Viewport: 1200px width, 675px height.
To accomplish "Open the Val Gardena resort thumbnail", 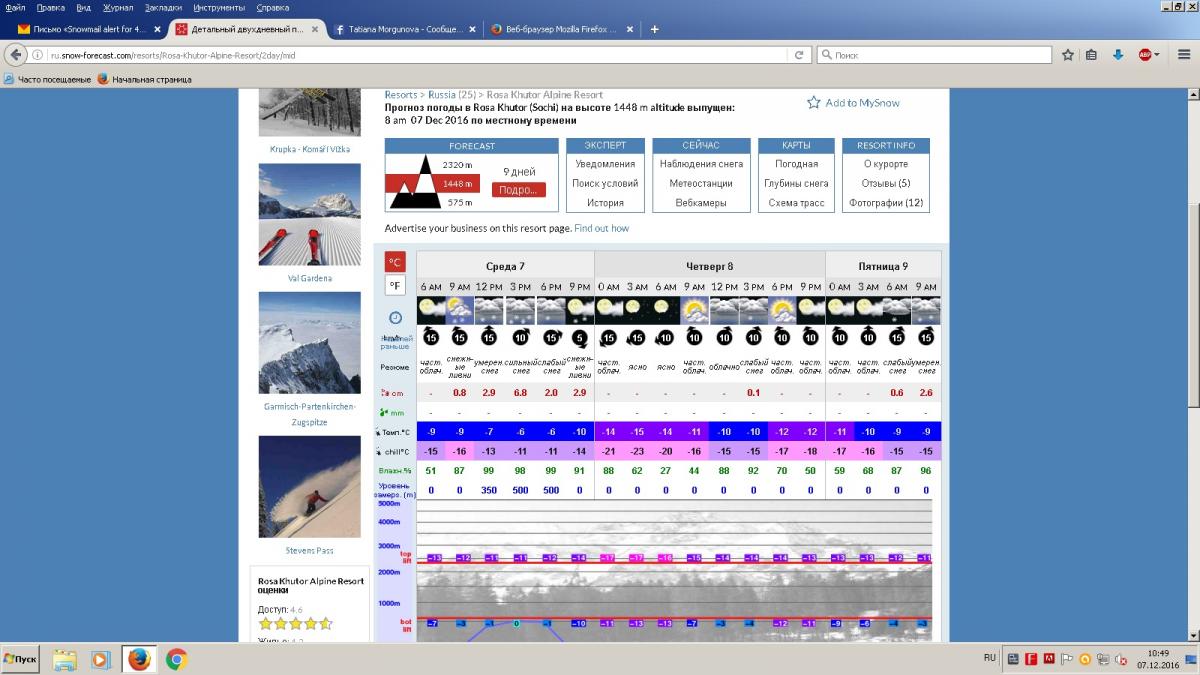I will pos(309,214).
